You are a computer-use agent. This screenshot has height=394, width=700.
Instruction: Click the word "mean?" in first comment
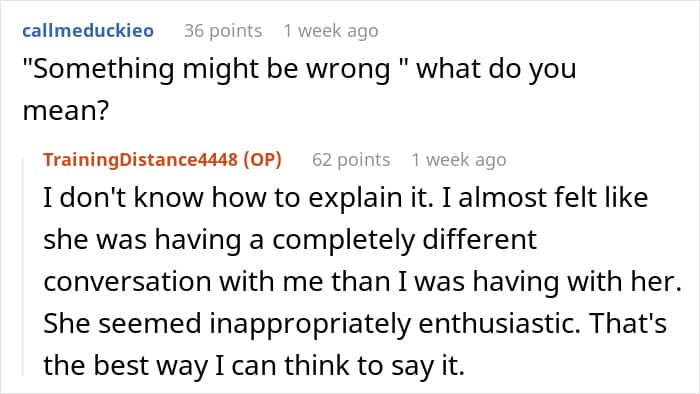click(x=66, y=111)
